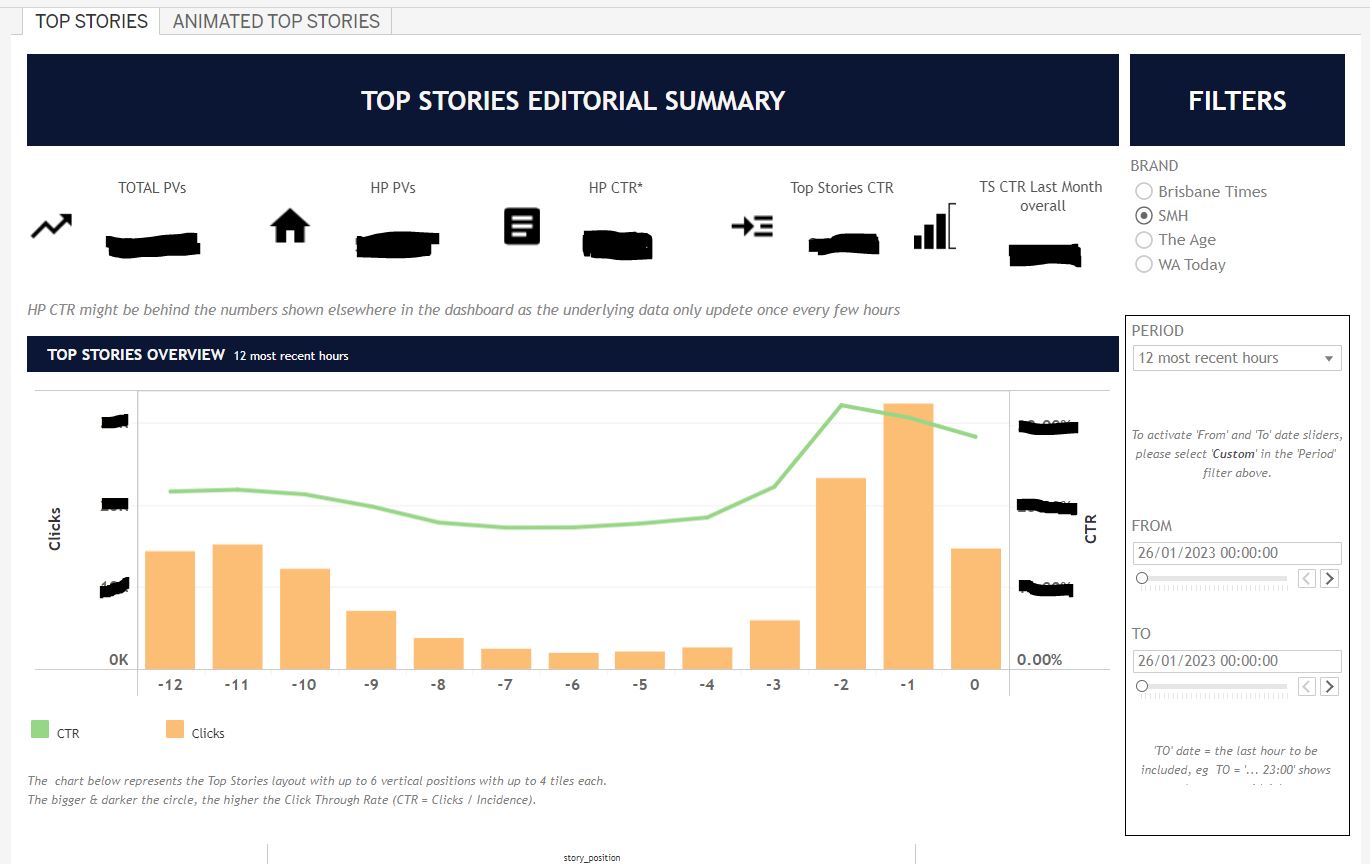Screen dimensions: 1370x864
Task: Step FROM date backward with left arrow
Action: click(1307, 578)
